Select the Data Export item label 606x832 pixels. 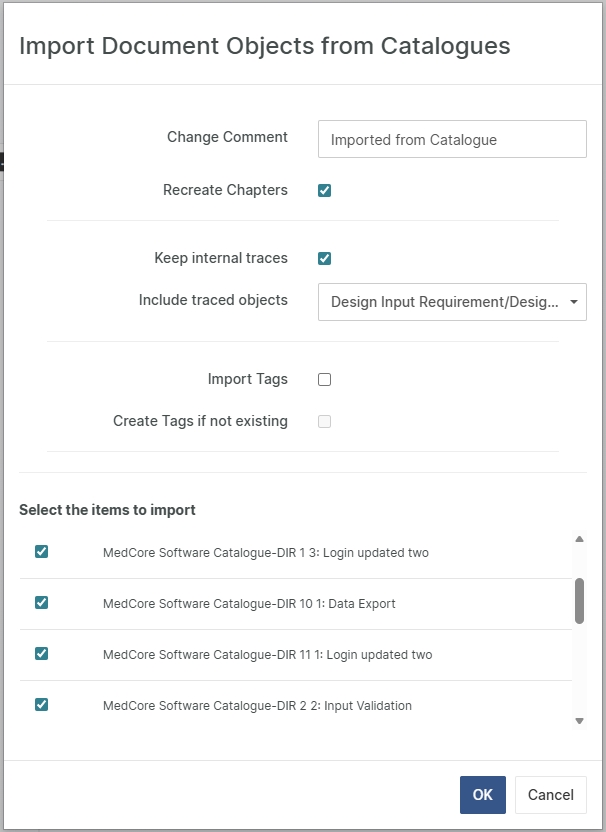point(249,604)
